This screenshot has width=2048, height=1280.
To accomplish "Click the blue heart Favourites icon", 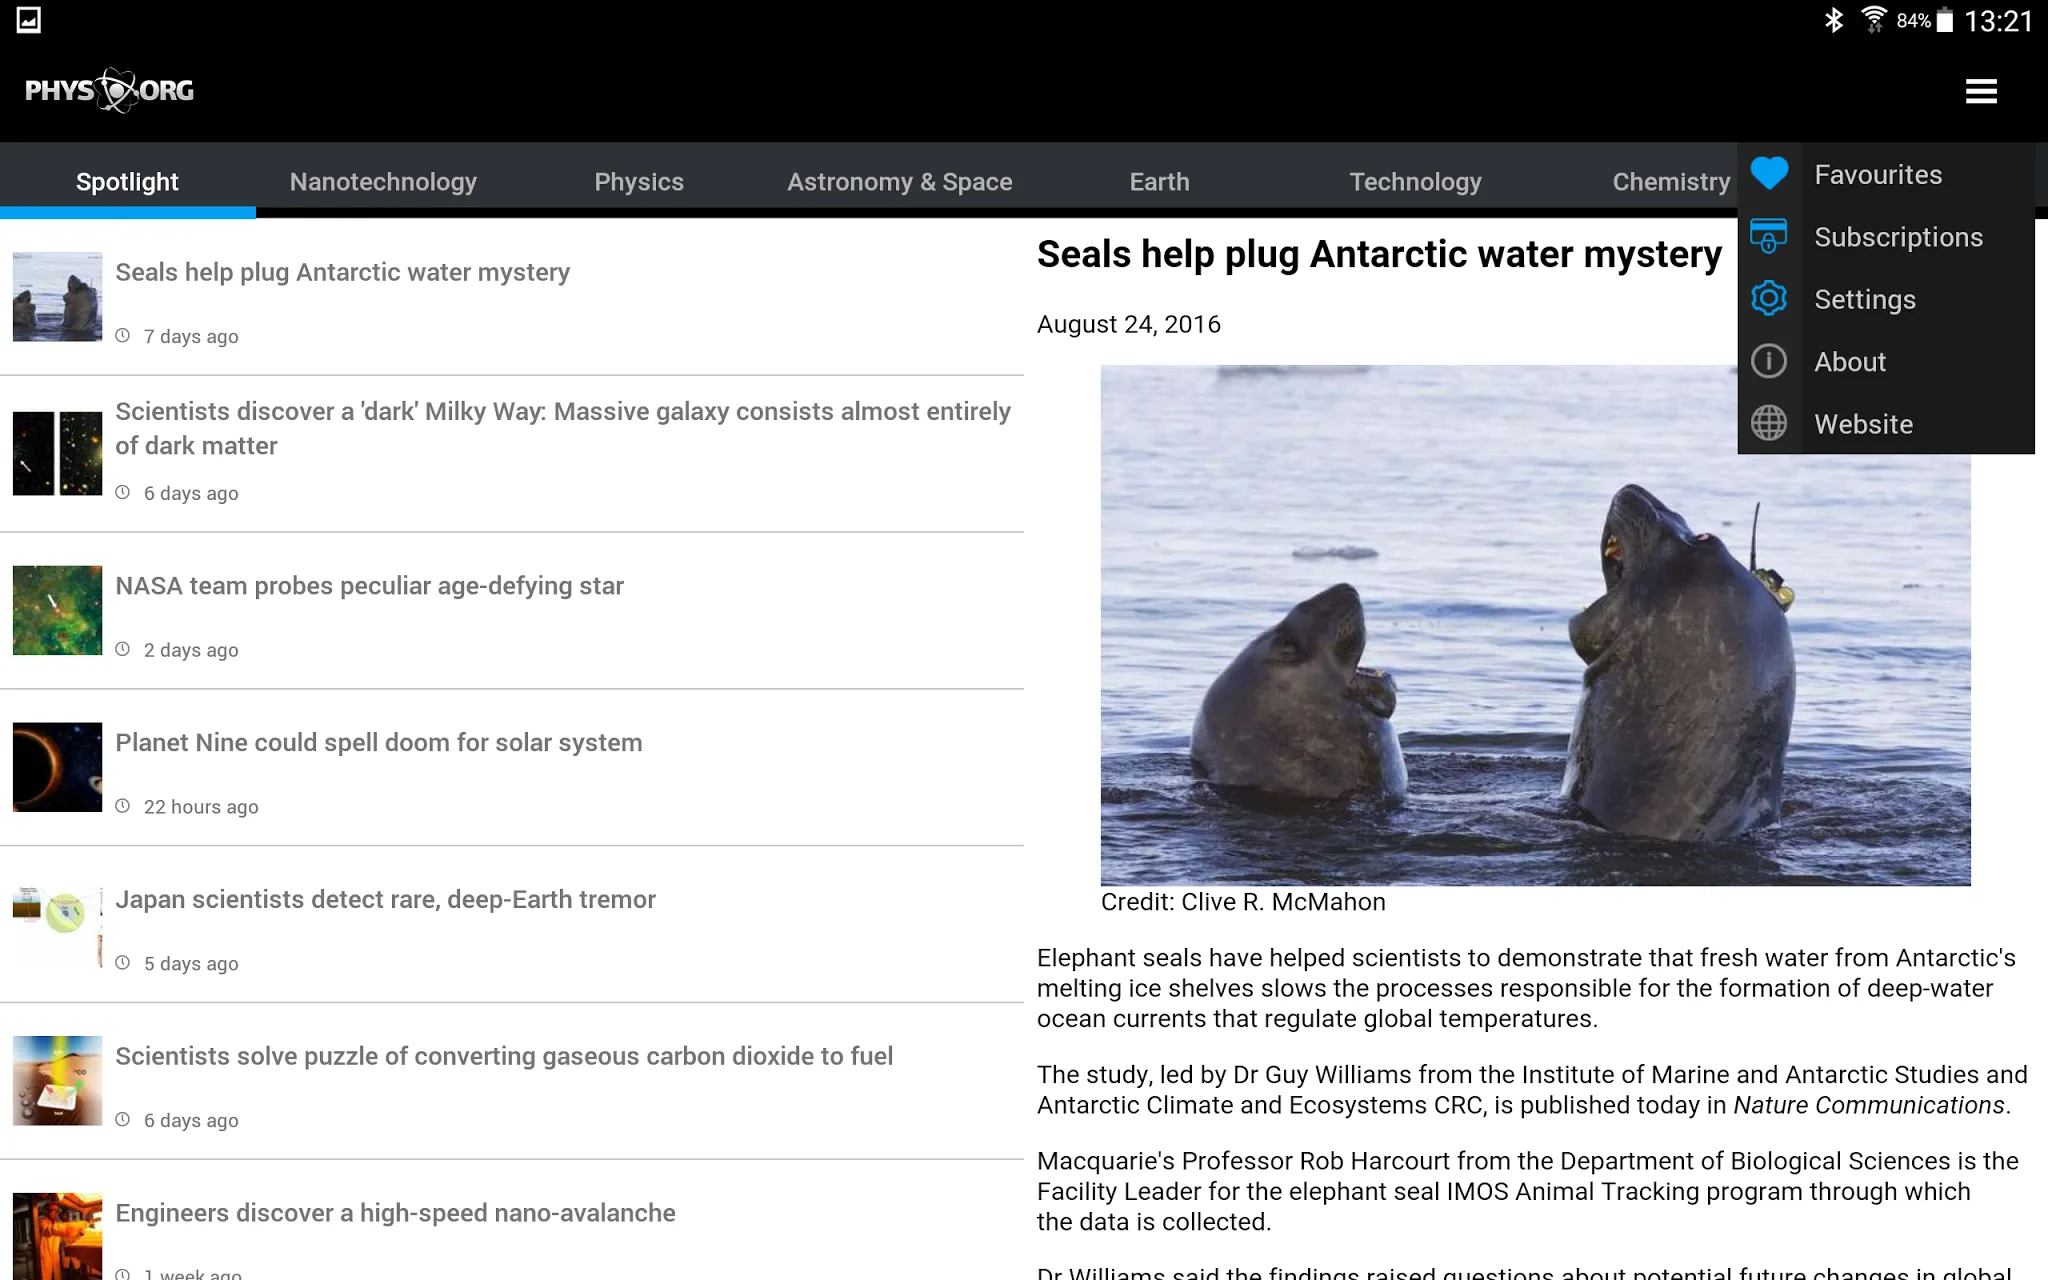I will (1769, 174).
